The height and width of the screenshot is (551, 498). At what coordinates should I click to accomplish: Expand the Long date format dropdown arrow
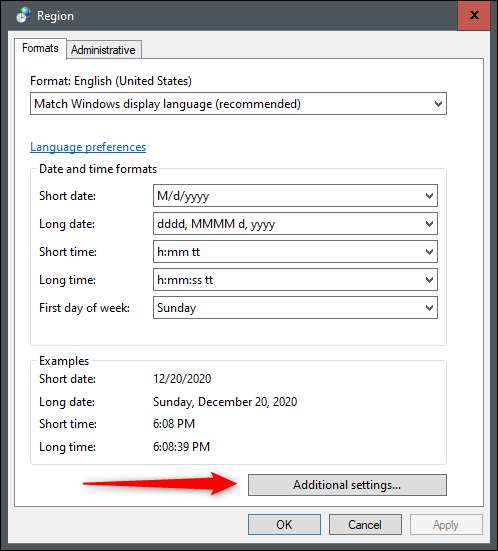tap(429, 223)
